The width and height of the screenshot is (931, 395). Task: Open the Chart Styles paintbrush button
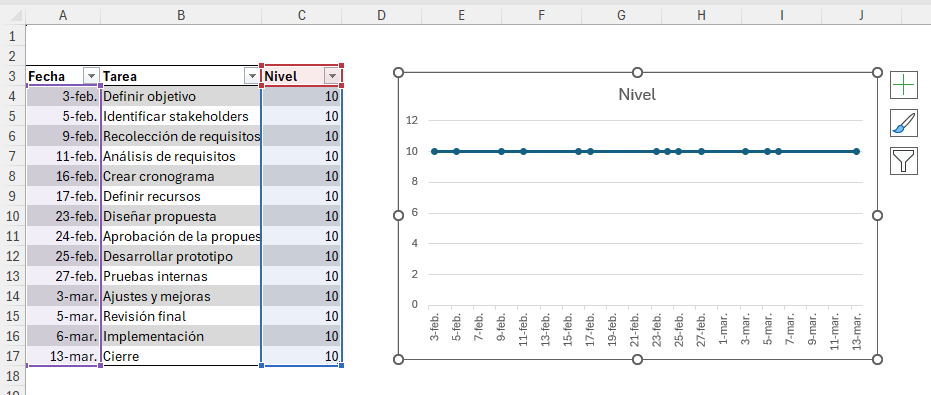click(x=904, y=124)
